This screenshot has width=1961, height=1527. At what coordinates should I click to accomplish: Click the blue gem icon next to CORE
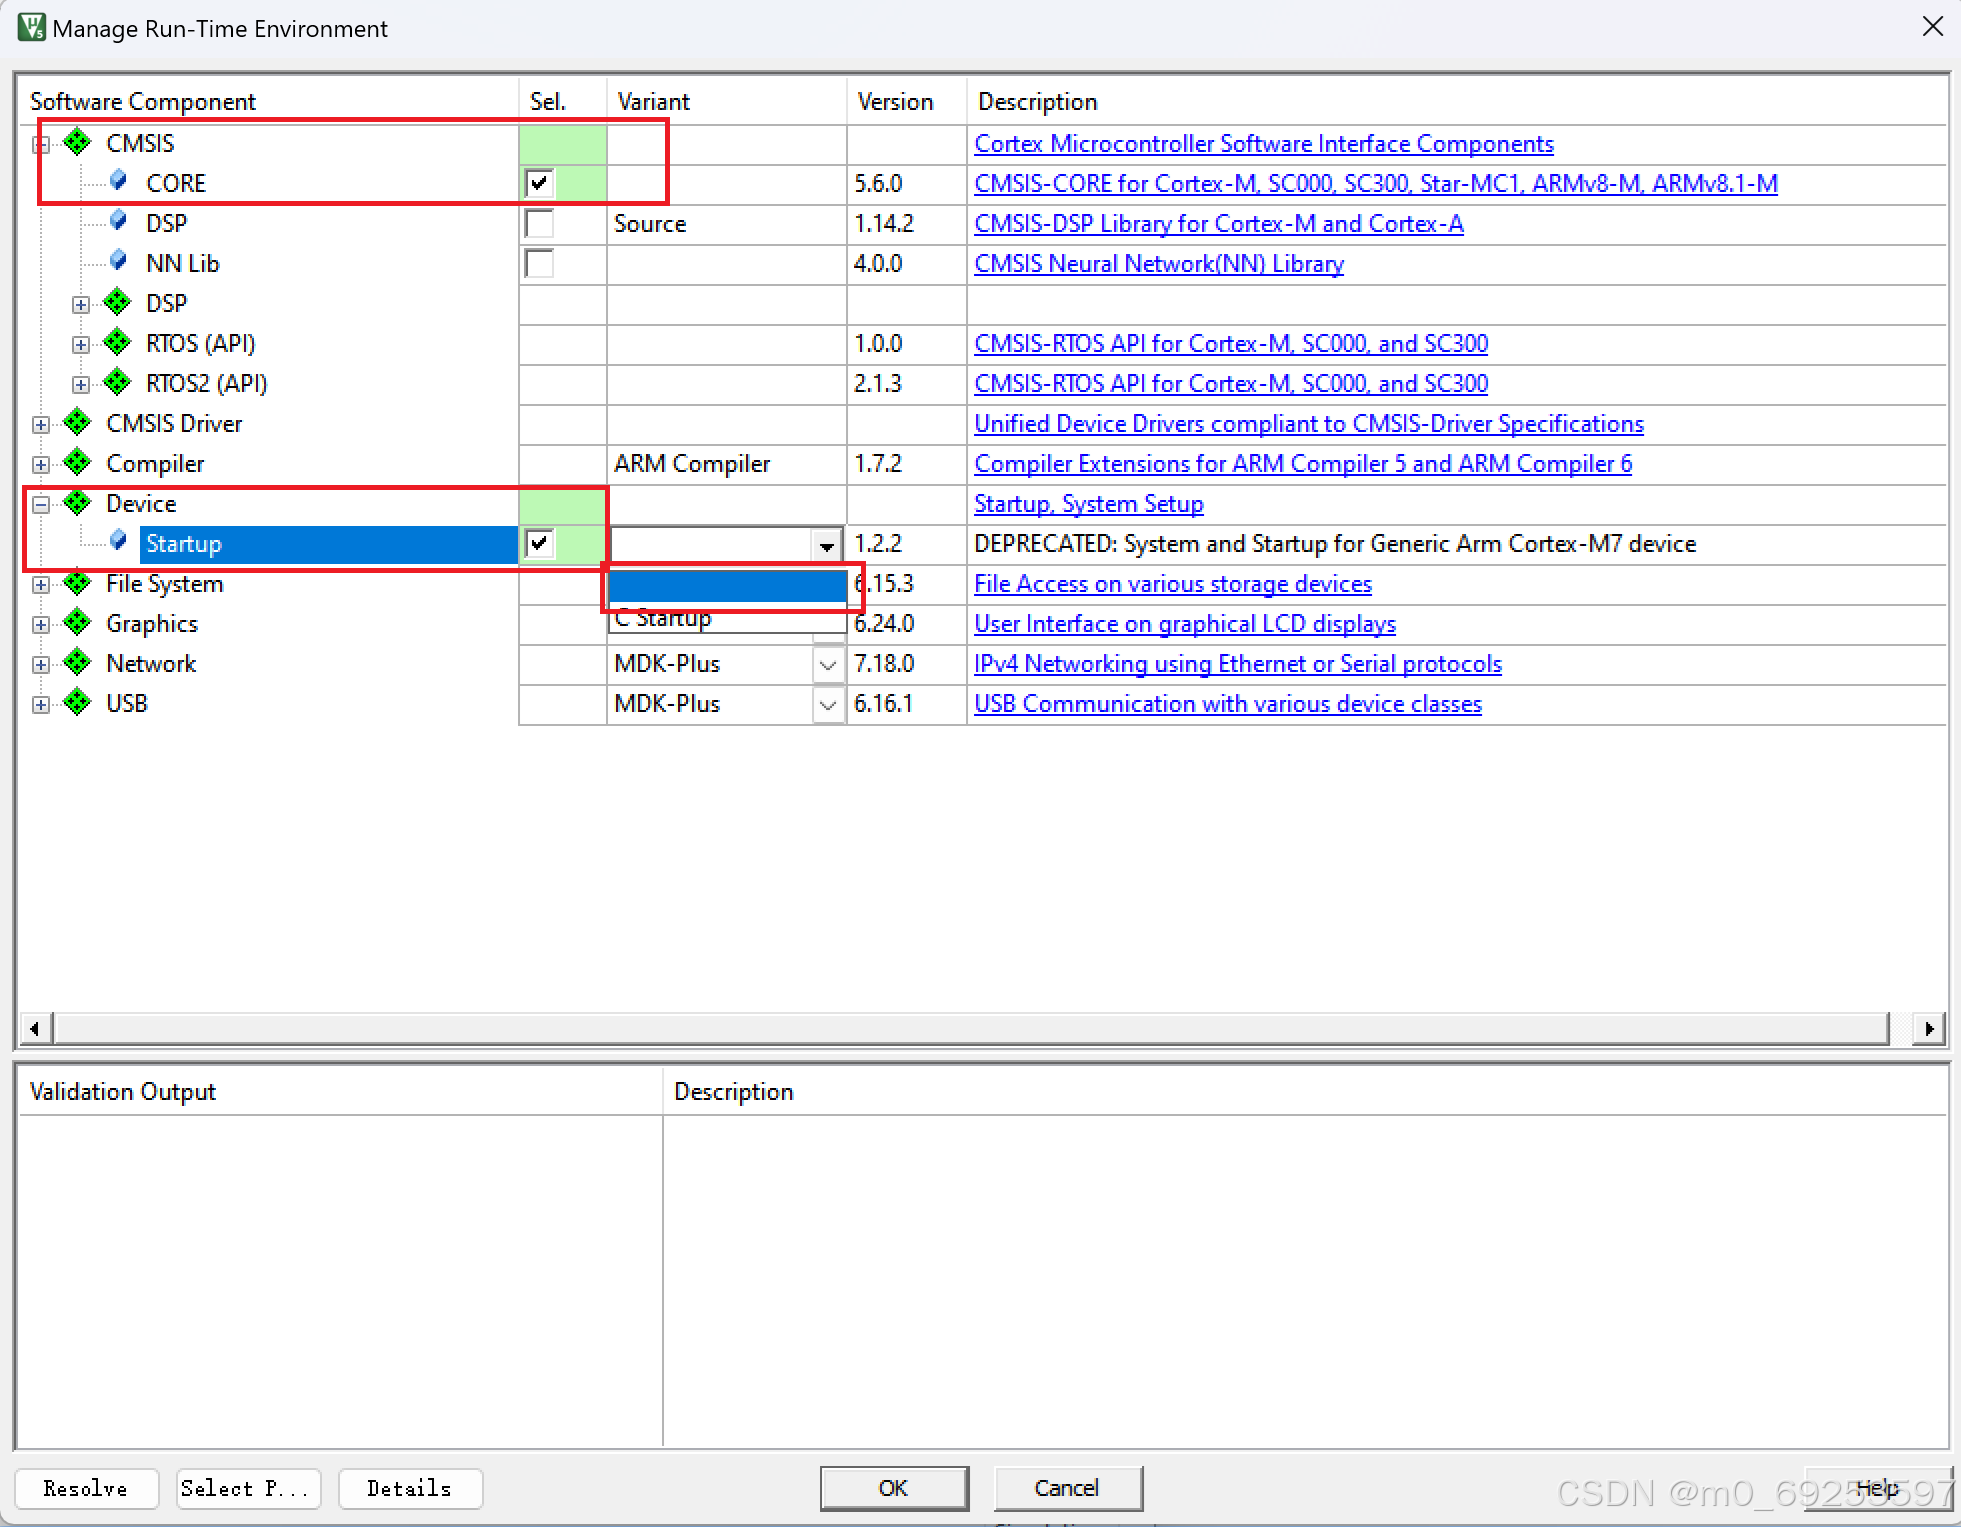pyautogui.click(x=118, y=181)
